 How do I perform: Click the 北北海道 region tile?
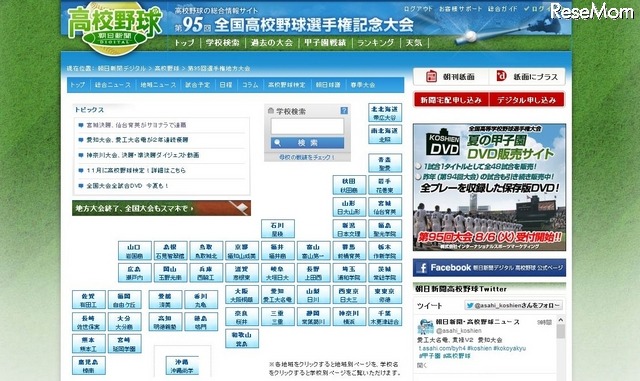click(x=385, y=112)
